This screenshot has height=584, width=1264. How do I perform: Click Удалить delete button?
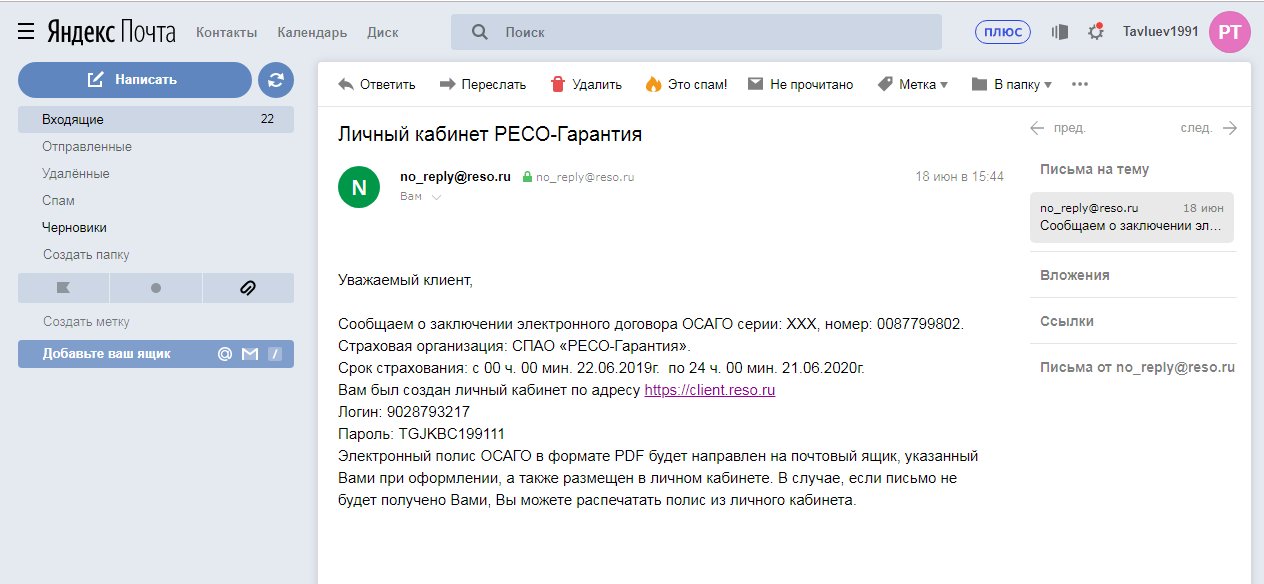tap(587, 84)
